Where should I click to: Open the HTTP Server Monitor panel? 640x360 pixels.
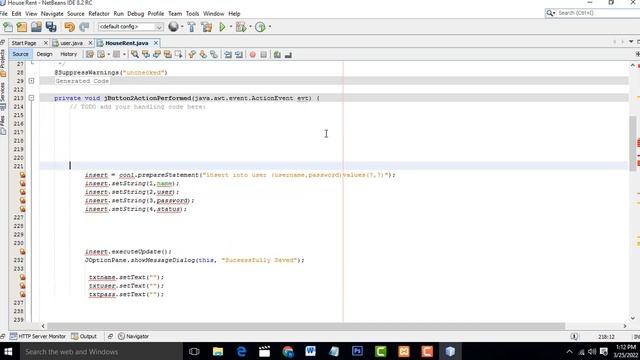tap(38, 336)
